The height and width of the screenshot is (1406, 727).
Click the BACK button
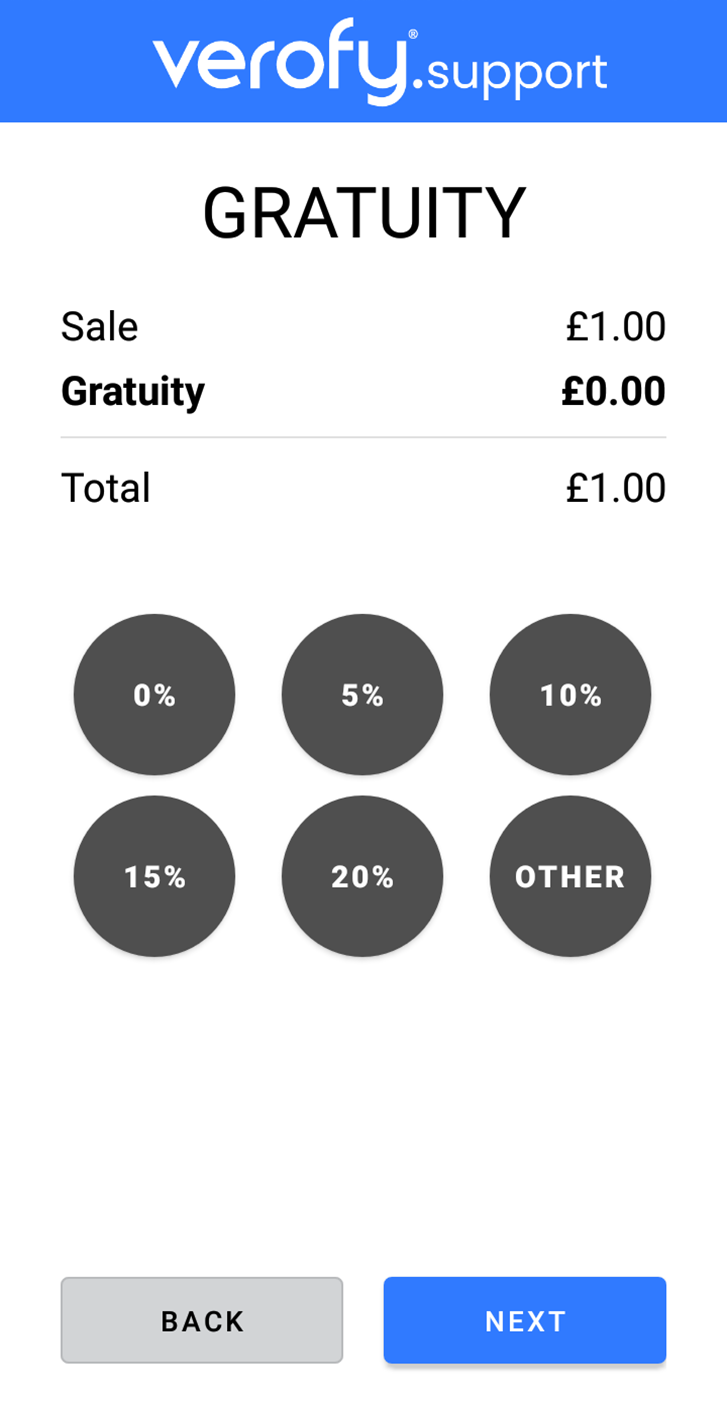(x=202, y=1320)
